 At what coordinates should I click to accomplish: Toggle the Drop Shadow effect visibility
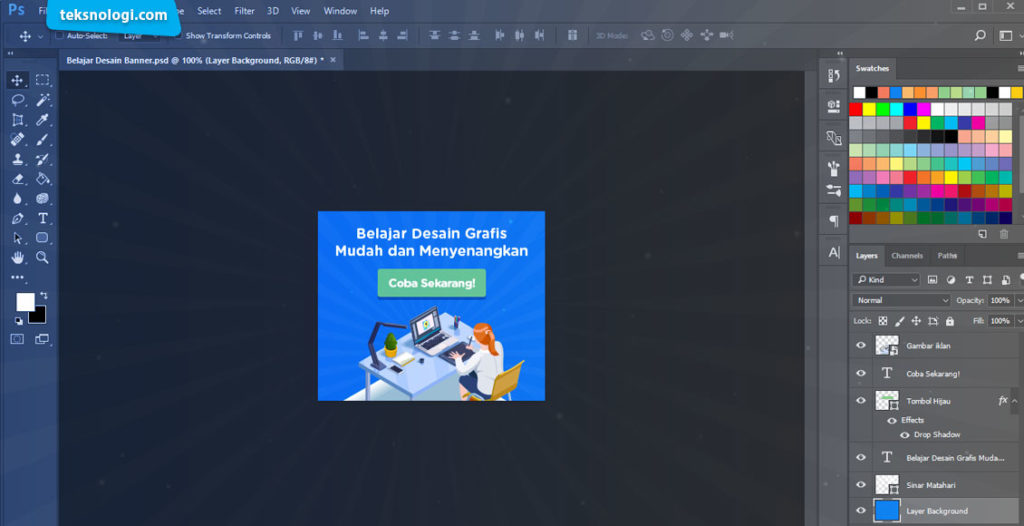905,435
